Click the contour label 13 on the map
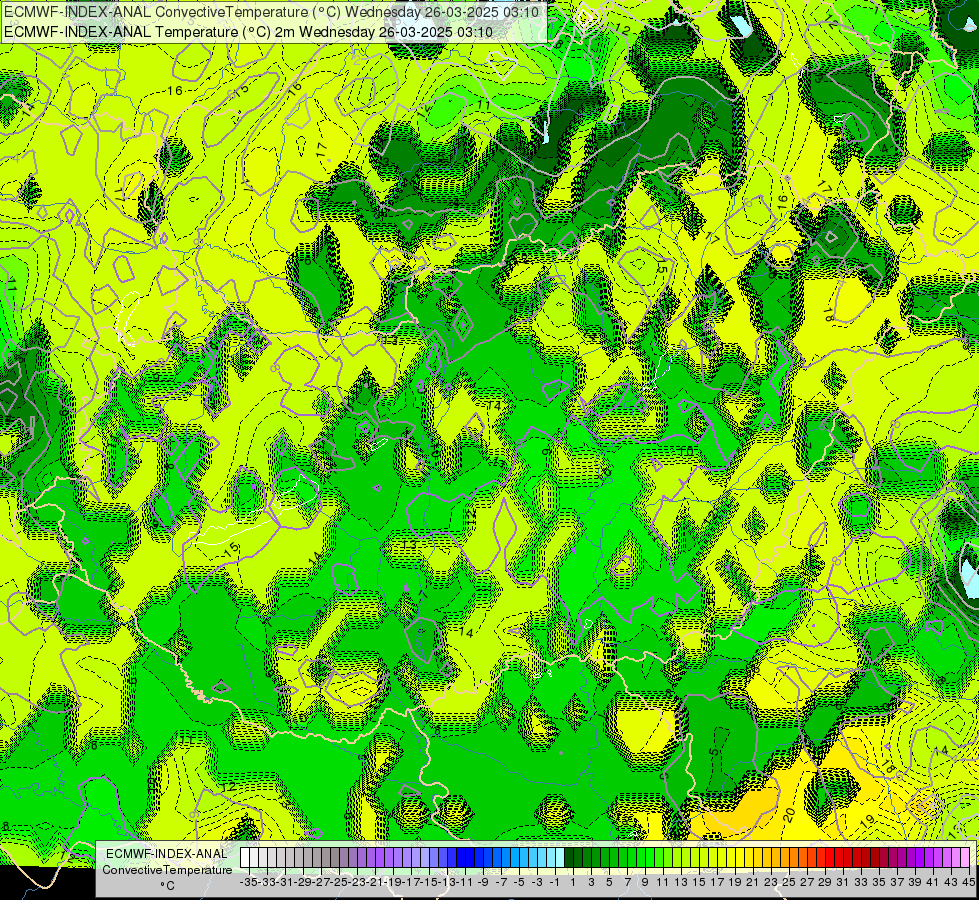Viewport: 979px width, 900px height. click(x=410, y=544)
